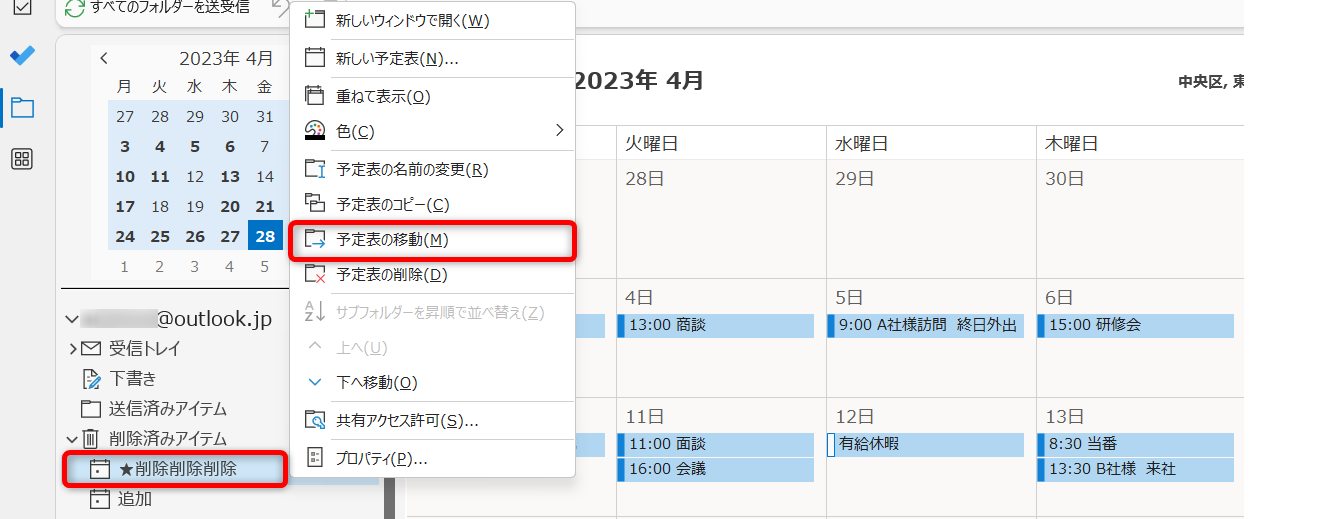Choose 予定表の削除(D) from context menu
Screen dimensions: 1344x519
pos(391,274)
